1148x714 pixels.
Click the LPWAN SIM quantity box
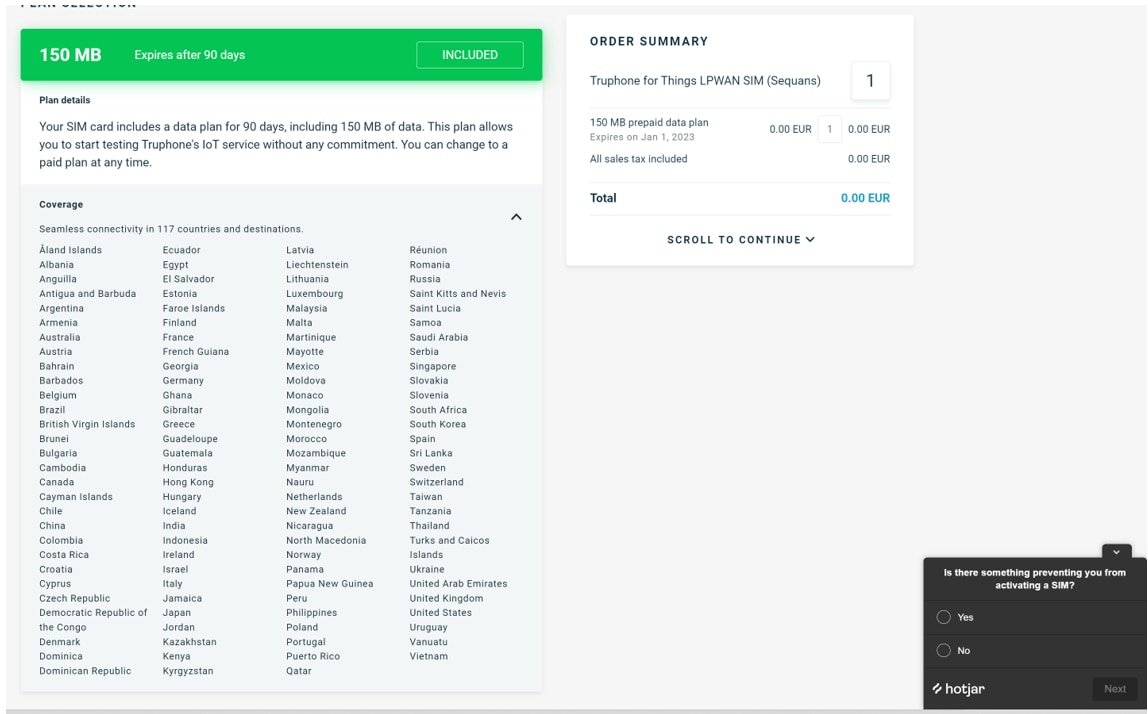pos(870,81)
